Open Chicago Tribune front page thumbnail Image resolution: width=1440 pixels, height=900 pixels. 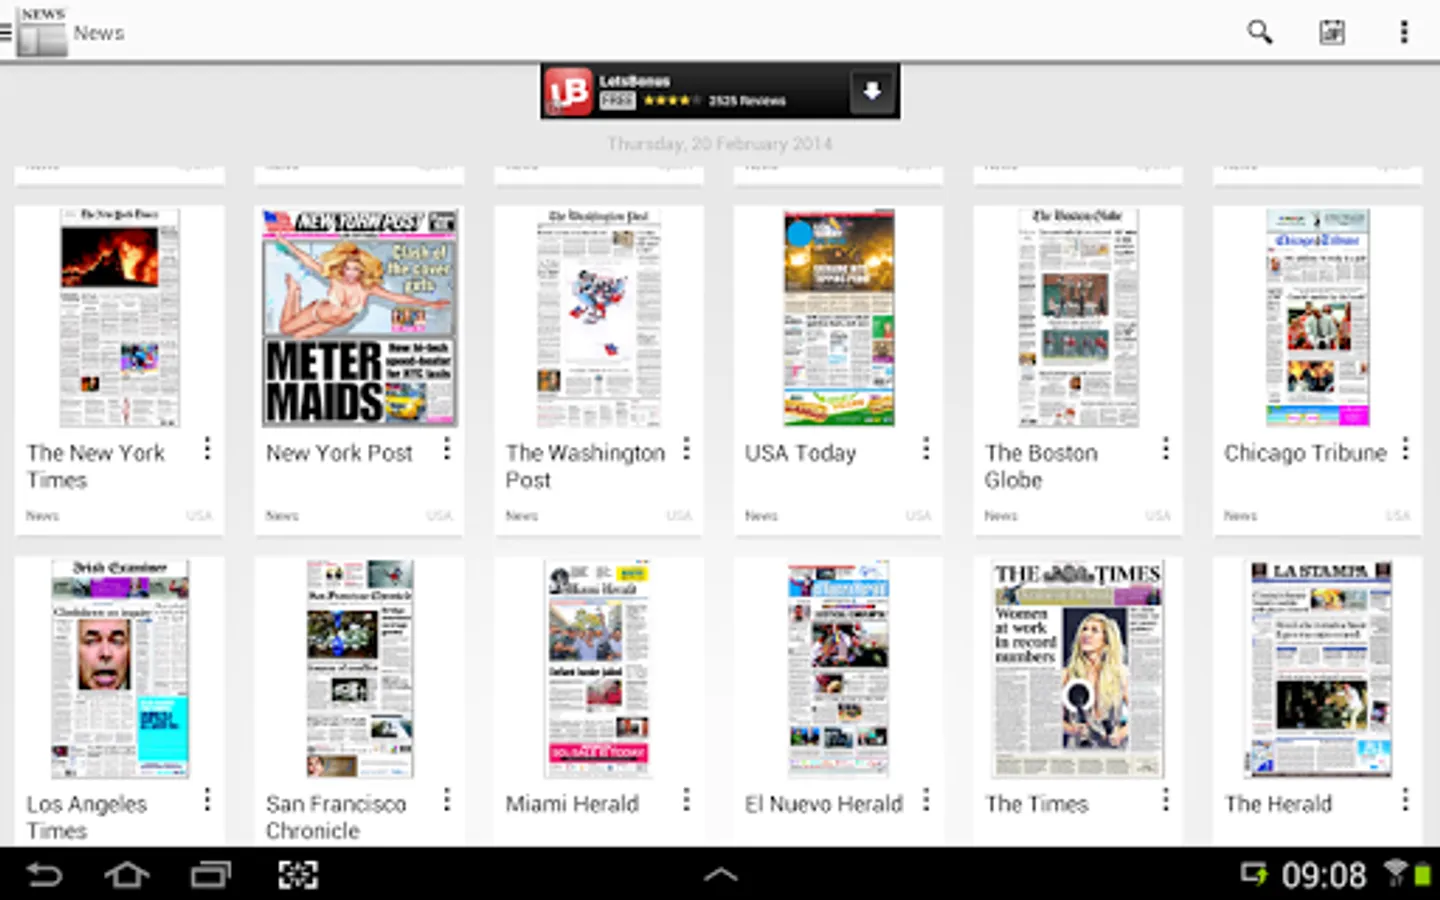pos(1318,318)
